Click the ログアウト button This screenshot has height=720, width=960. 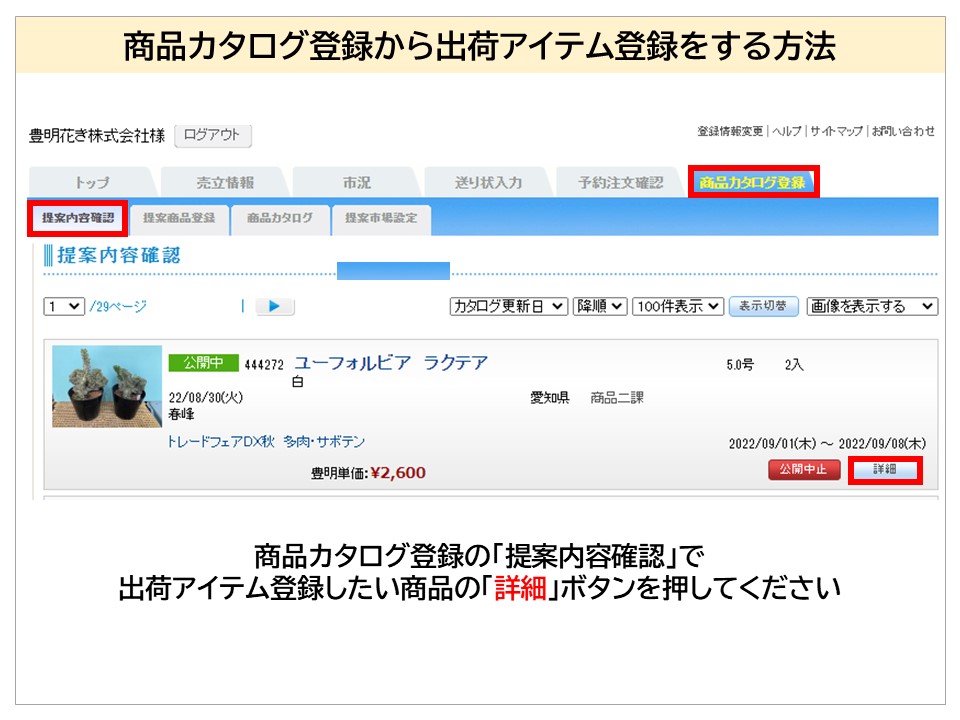[x=212, y=136]
